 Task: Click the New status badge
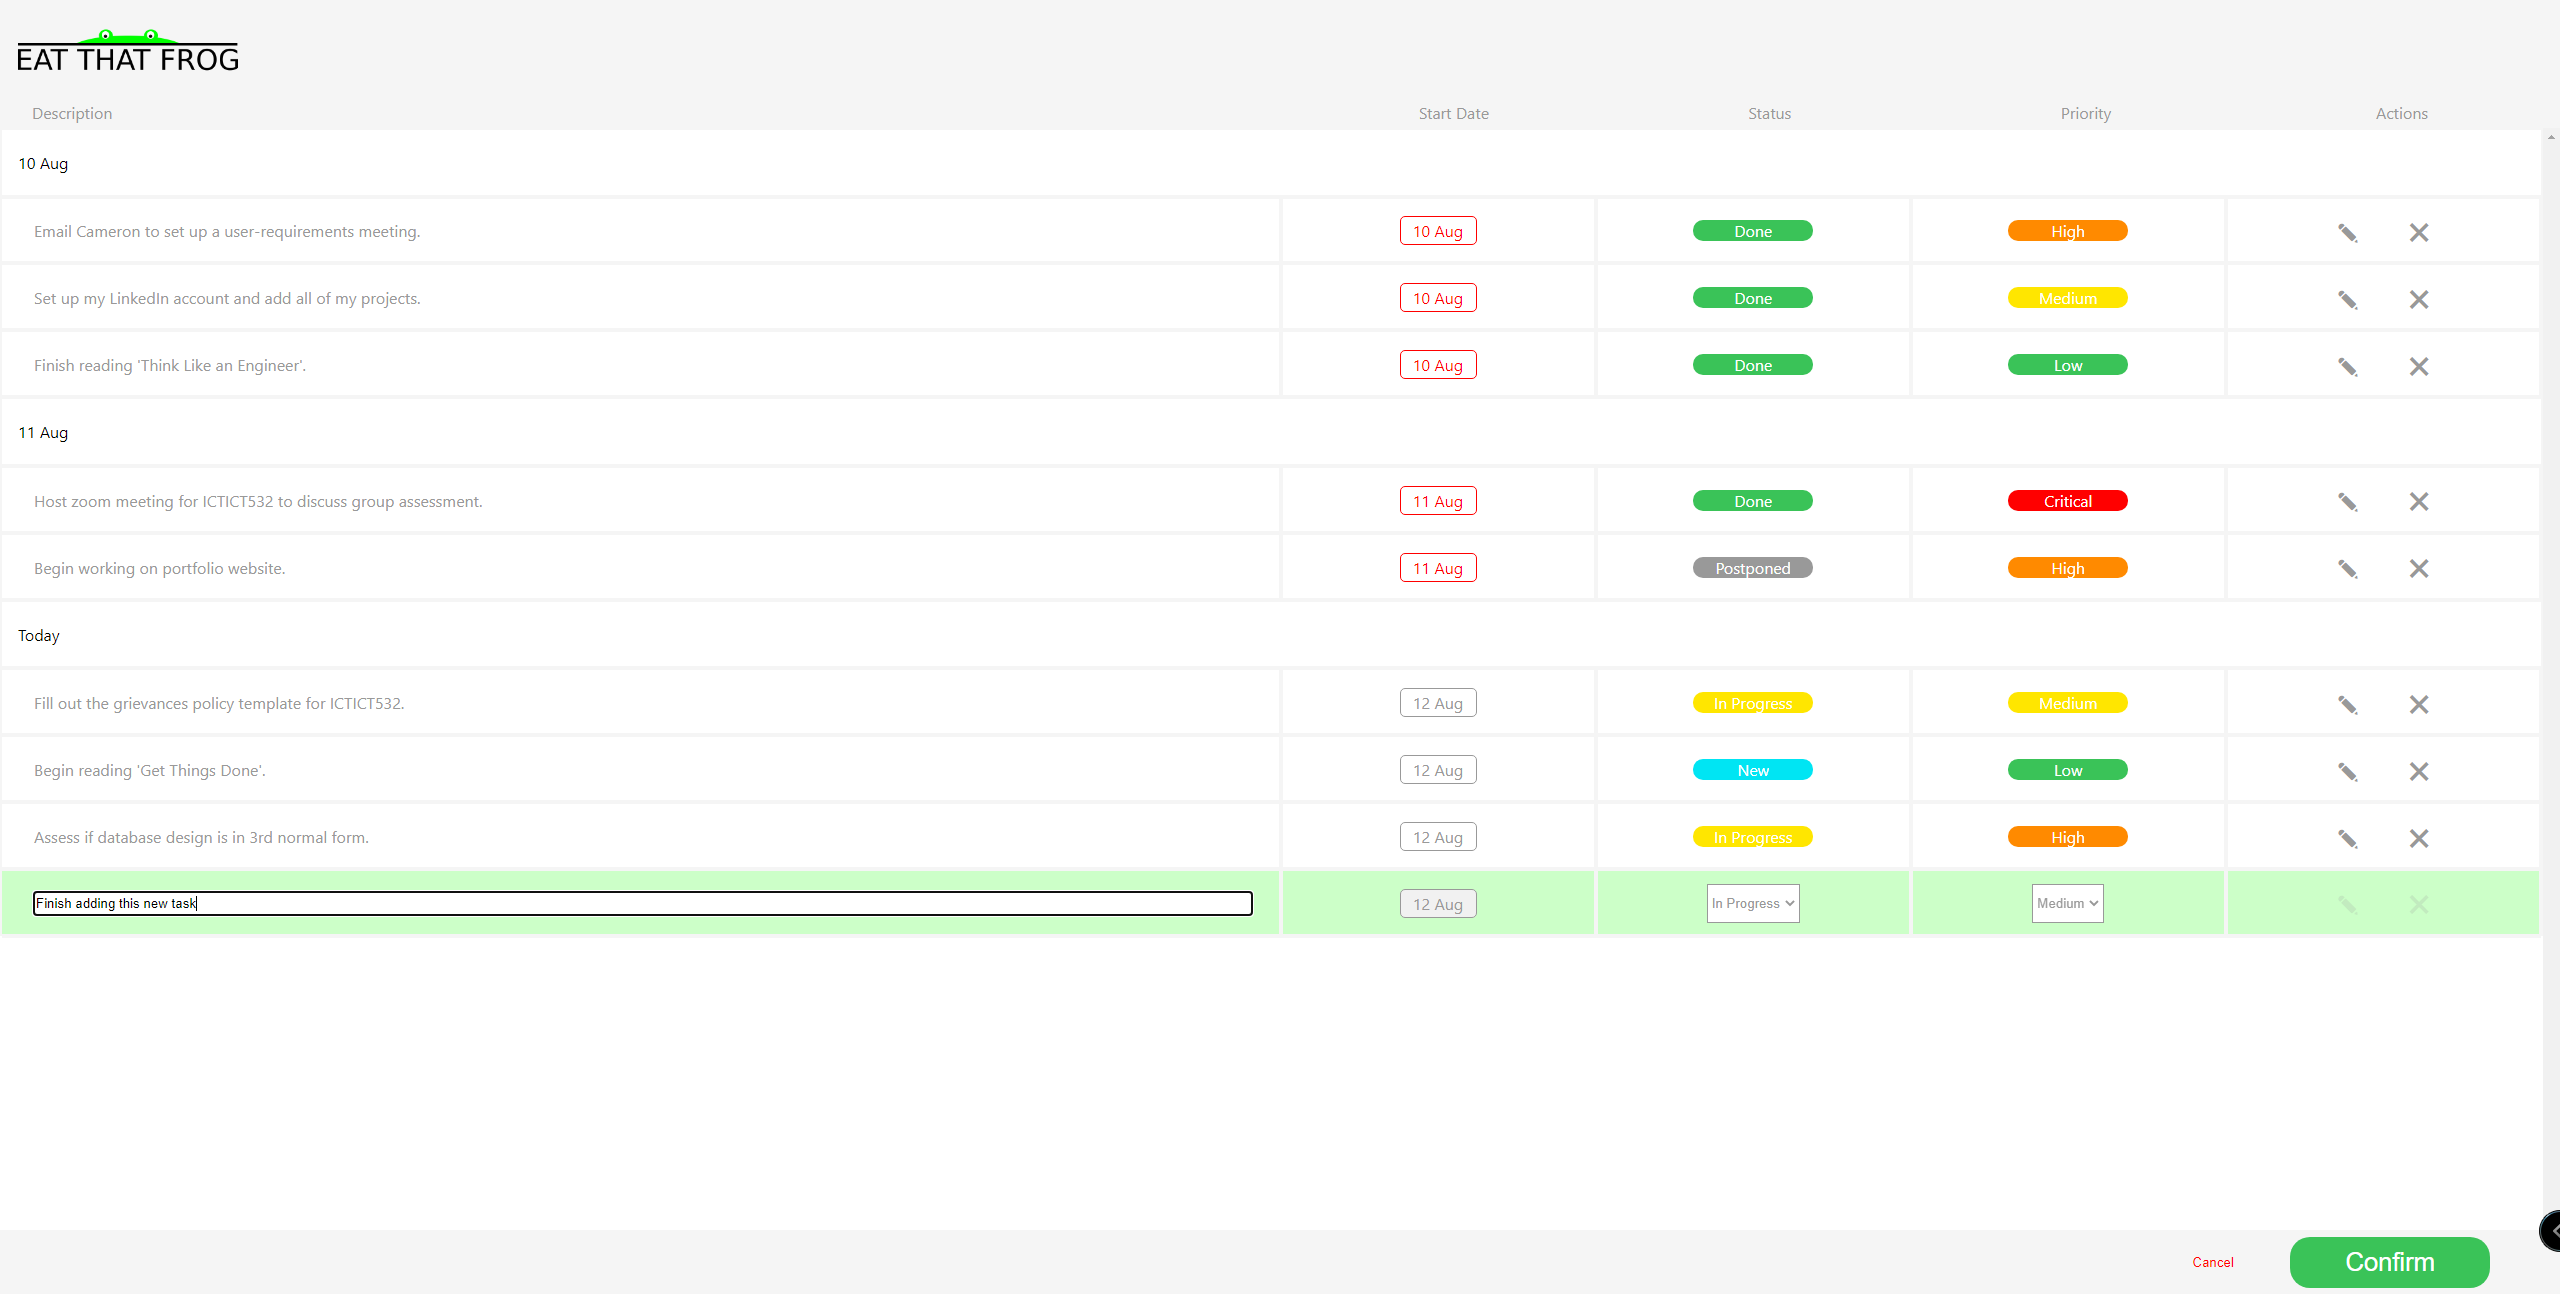(1752, 770)
